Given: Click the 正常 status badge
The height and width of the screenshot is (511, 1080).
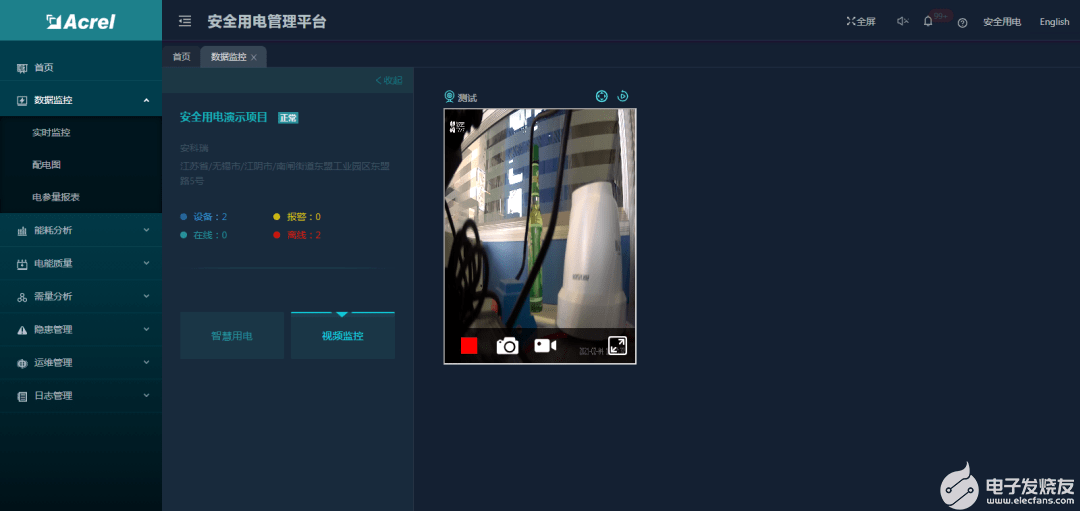Looking at the screenshot, I should [288, 118].
